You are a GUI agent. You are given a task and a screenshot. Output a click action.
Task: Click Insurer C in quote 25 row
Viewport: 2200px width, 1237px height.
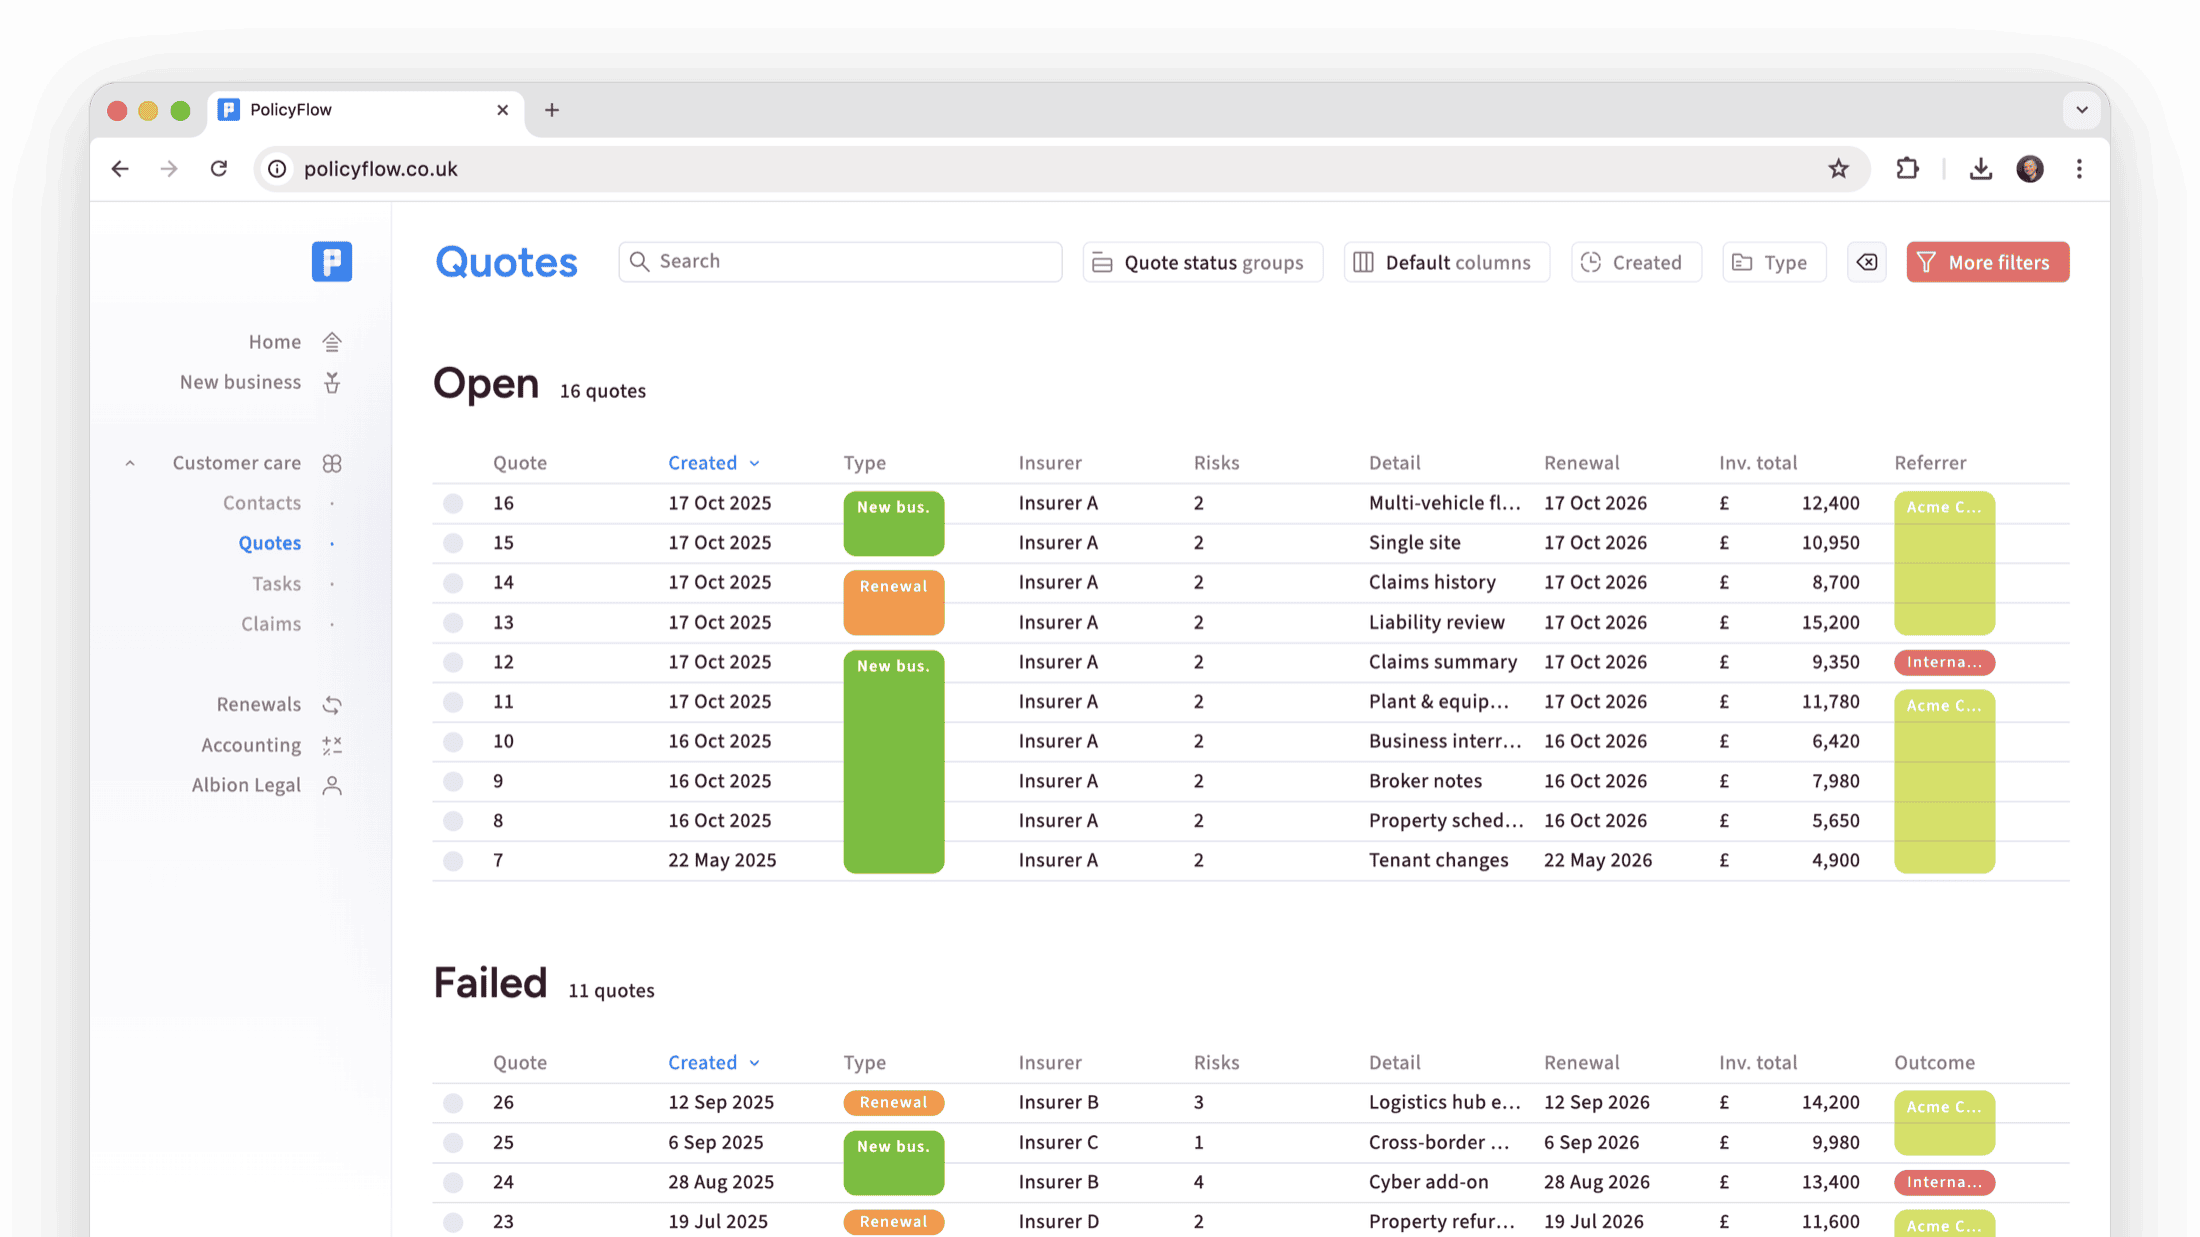tap(1058, 1142)
